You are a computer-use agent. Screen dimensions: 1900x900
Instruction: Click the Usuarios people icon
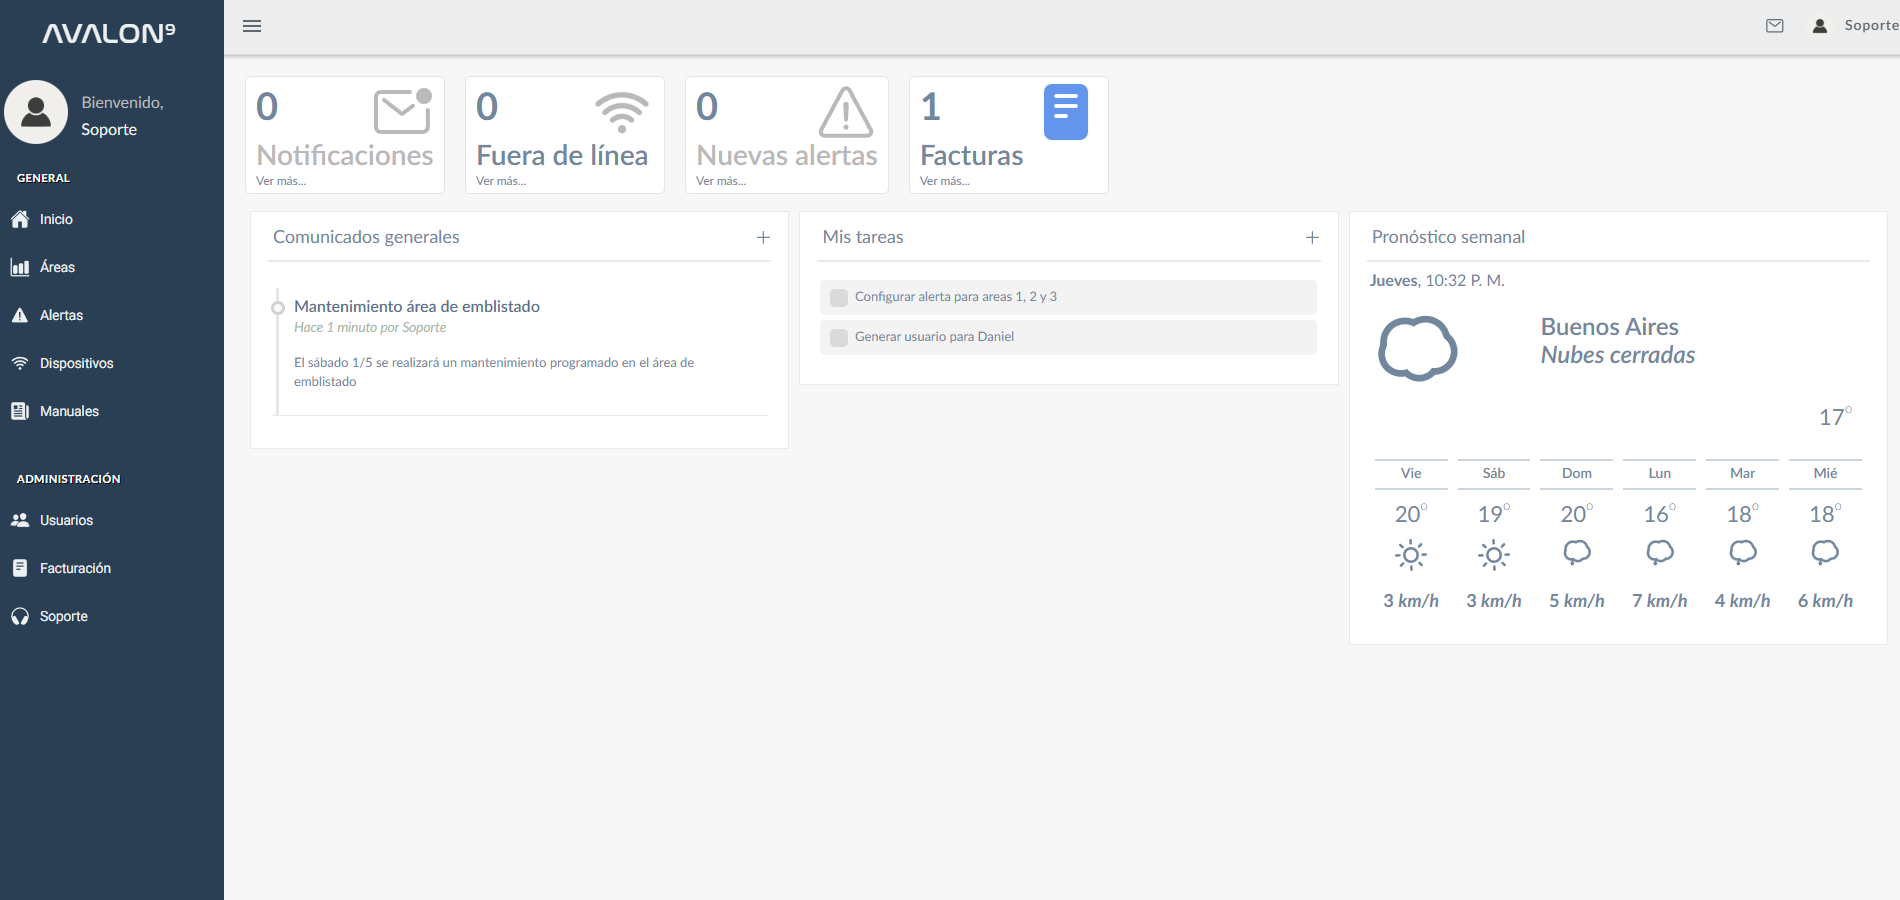[20, 520]
